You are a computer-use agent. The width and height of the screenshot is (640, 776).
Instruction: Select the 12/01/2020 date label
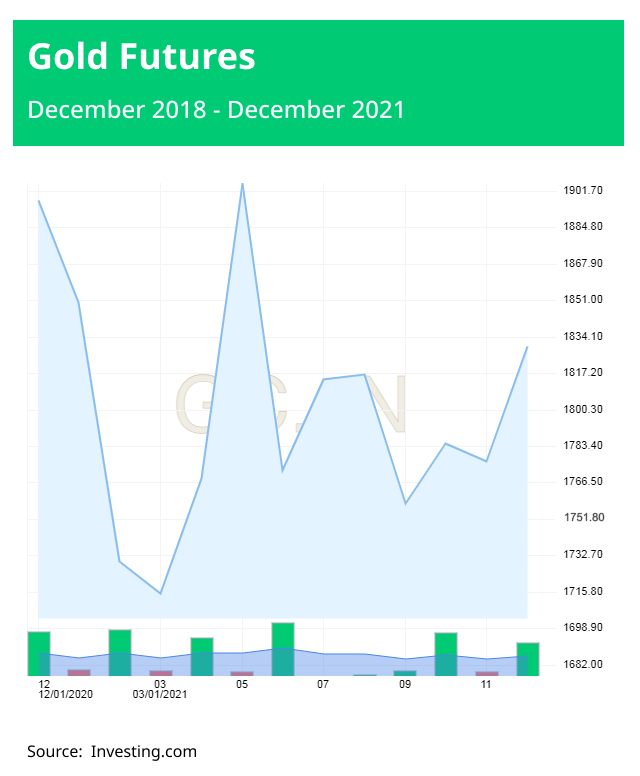pos(65,694)
